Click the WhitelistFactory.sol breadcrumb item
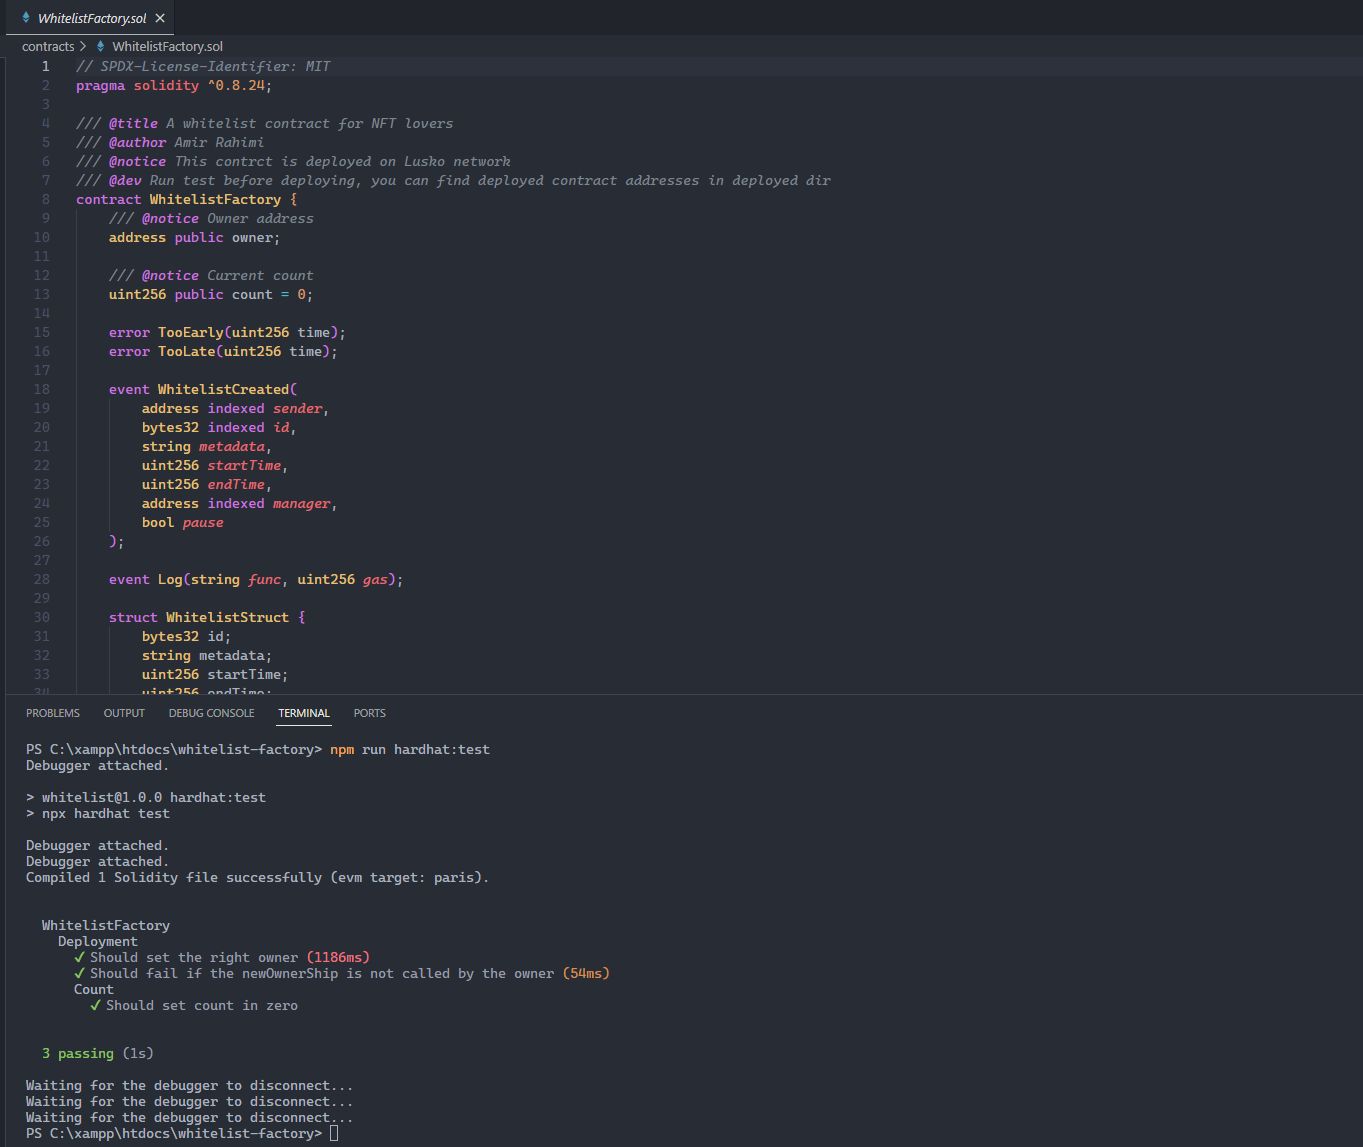 (x=167, y=46)
